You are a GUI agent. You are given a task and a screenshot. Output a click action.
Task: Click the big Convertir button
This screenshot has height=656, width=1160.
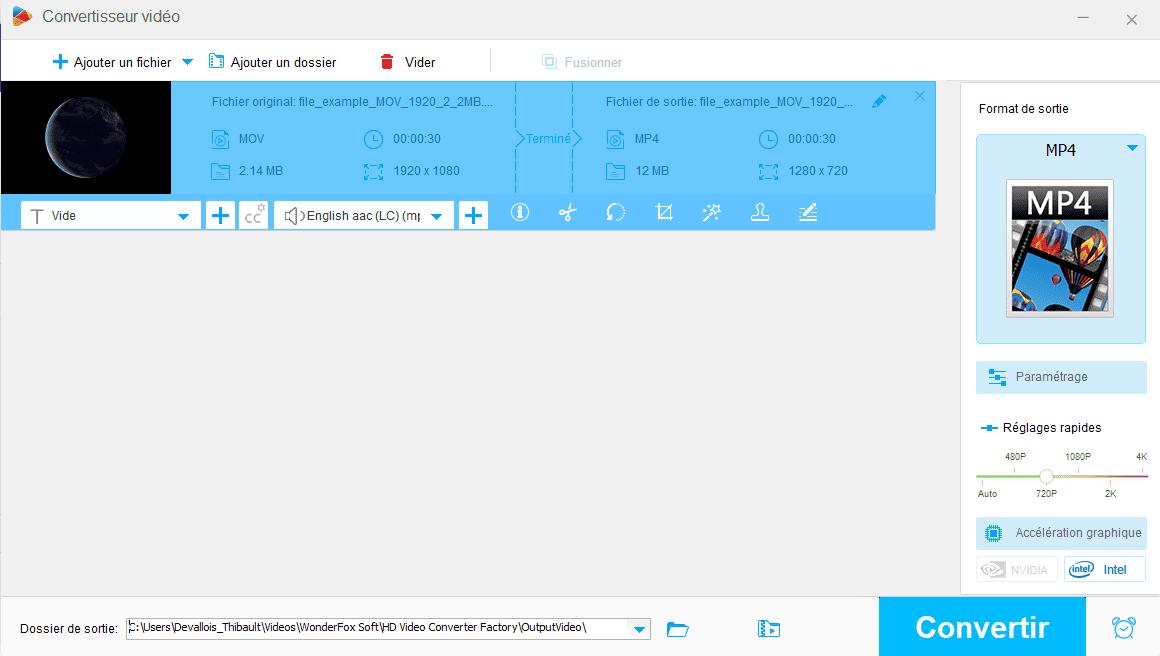click(982, 627)
